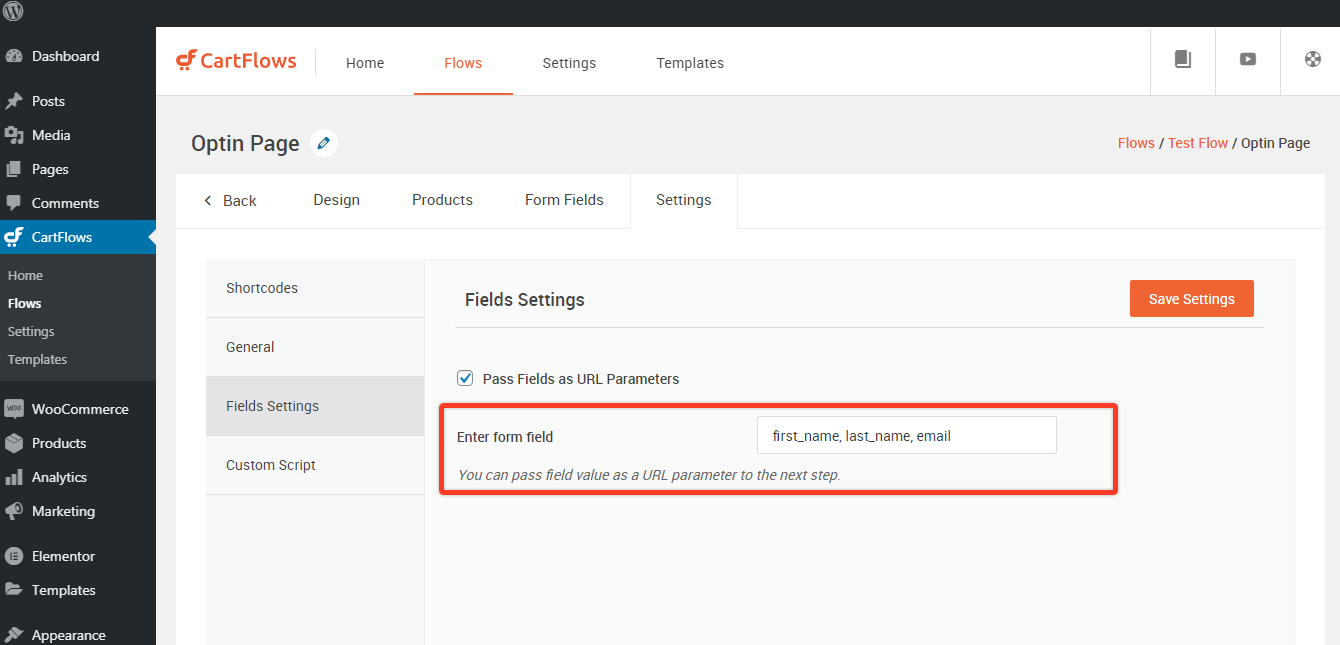Screen dimensions: 1340x645
Task: Click the Analytics bar chart icon
Action: pyautogui.click(x=14, y=477)
